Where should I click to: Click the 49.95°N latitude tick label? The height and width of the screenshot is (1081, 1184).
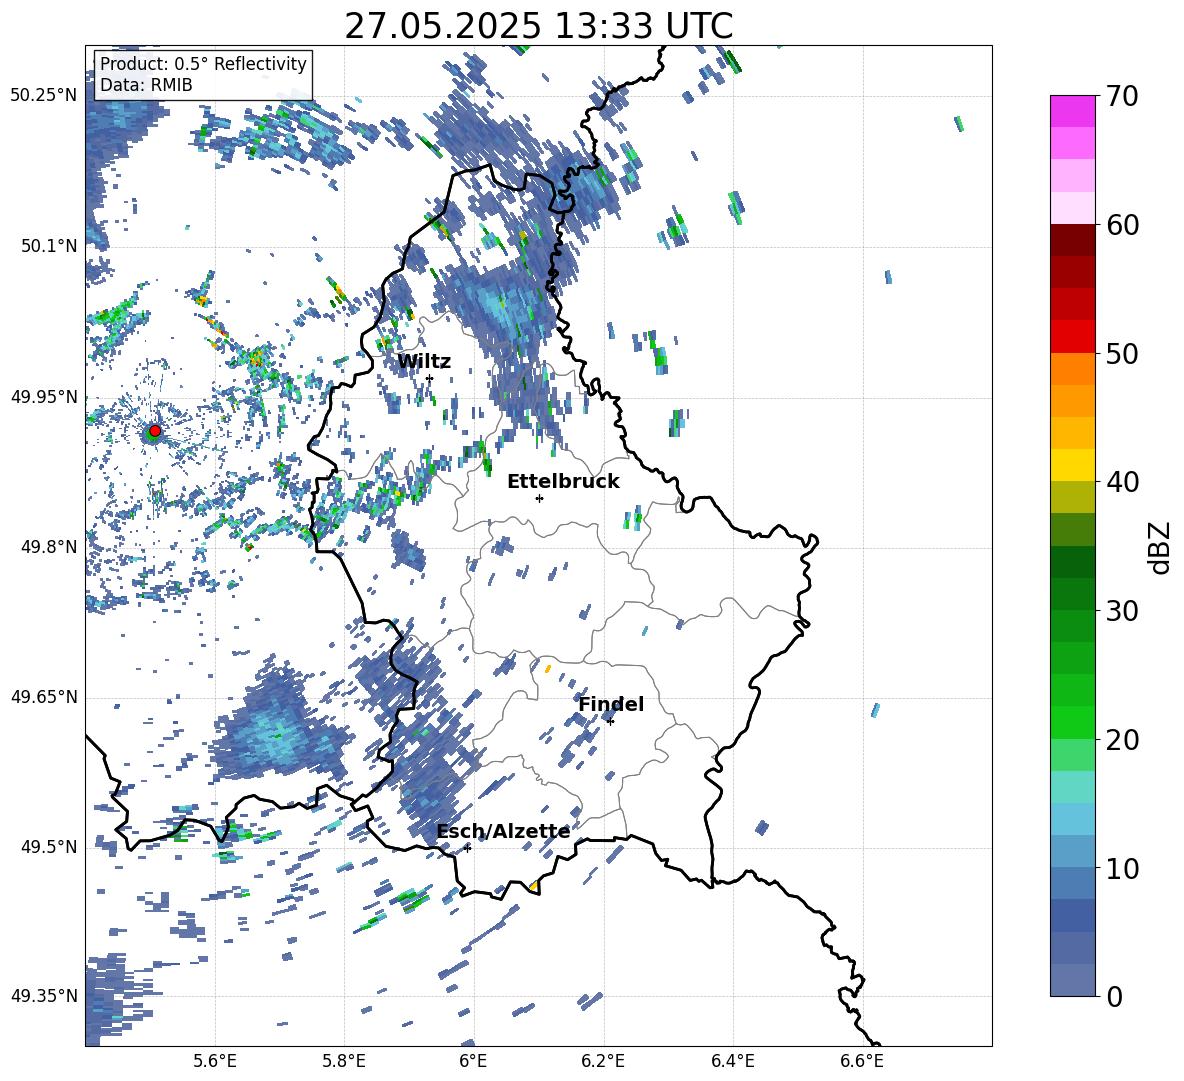pyautogui.click(x=44, y=397)
